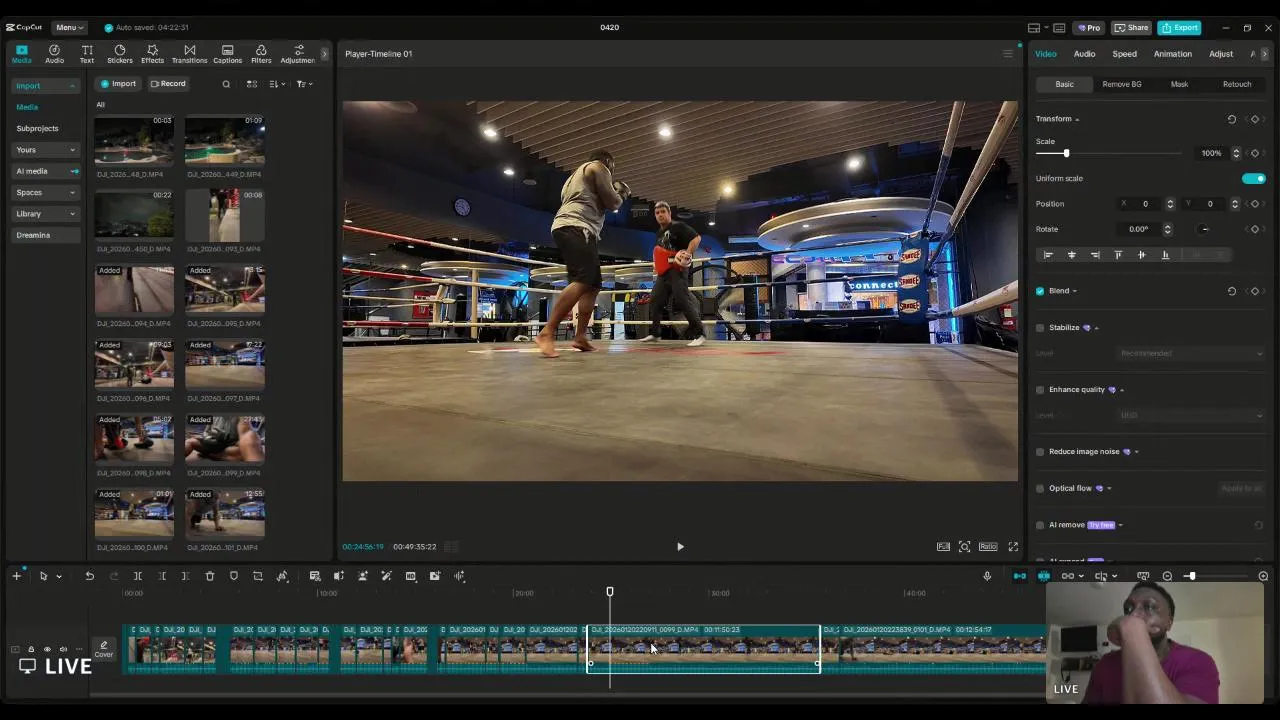Image resolution: width=1280 pixels, height=720 pixels.
Task: Click the Scale slider handle
Action: 1066,153
